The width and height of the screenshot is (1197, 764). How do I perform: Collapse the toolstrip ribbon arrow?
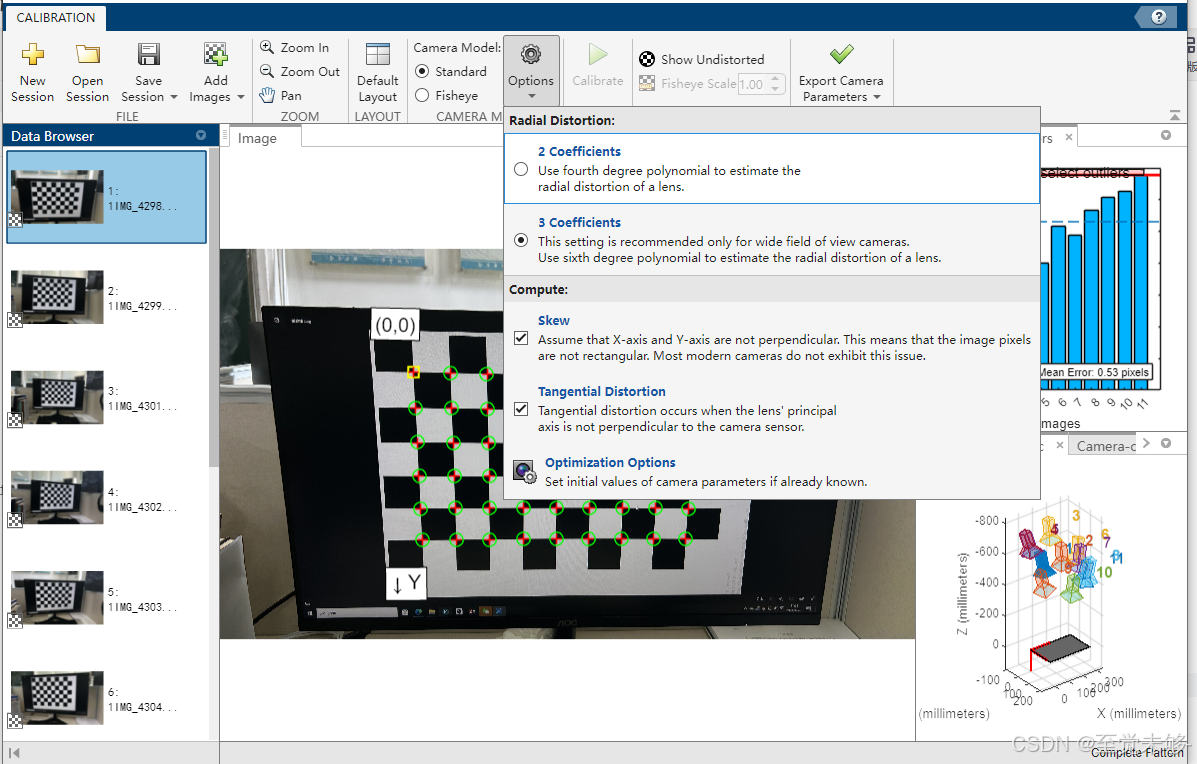click(x=1175, y=115)
